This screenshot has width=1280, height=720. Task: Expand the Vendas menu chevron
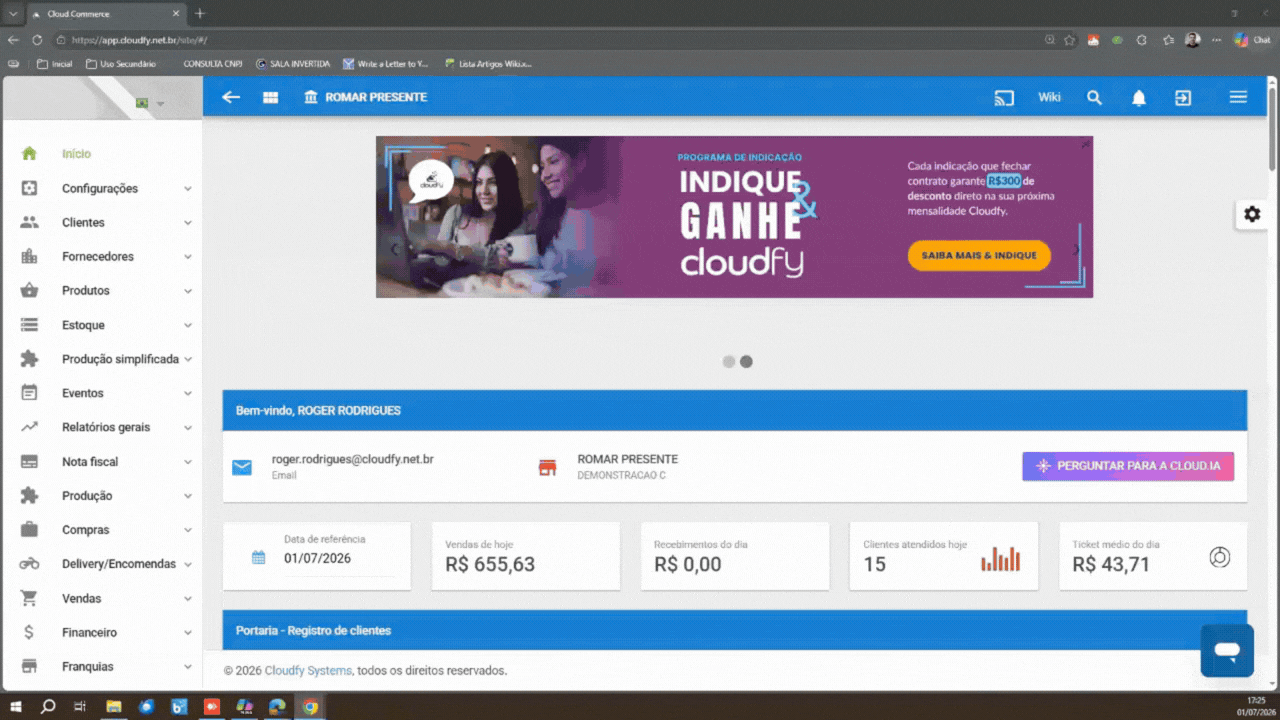[x=188, y=598]
